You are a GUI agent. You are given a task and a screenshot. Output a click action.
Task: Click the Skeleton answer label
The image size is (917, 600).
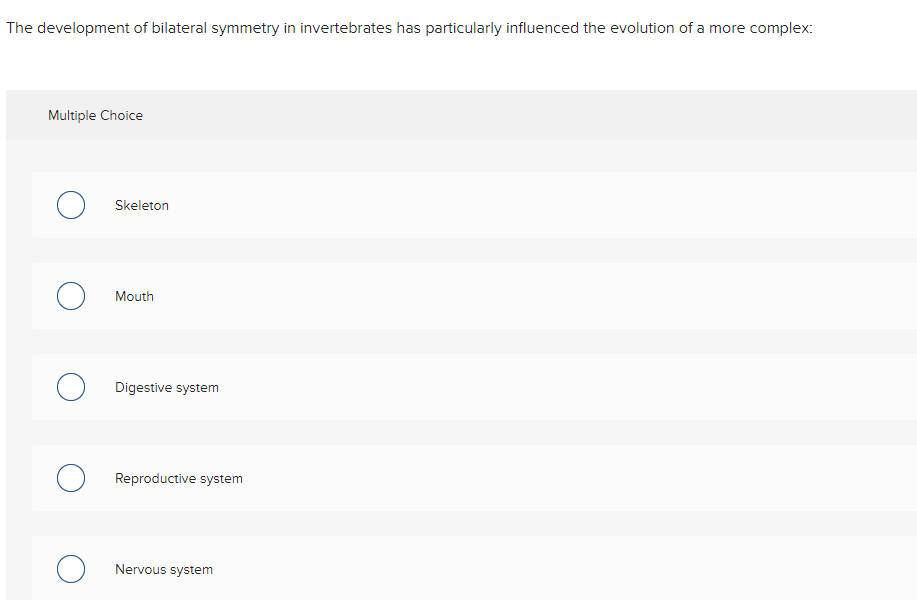pyautogui.click(x=141, y=205)
